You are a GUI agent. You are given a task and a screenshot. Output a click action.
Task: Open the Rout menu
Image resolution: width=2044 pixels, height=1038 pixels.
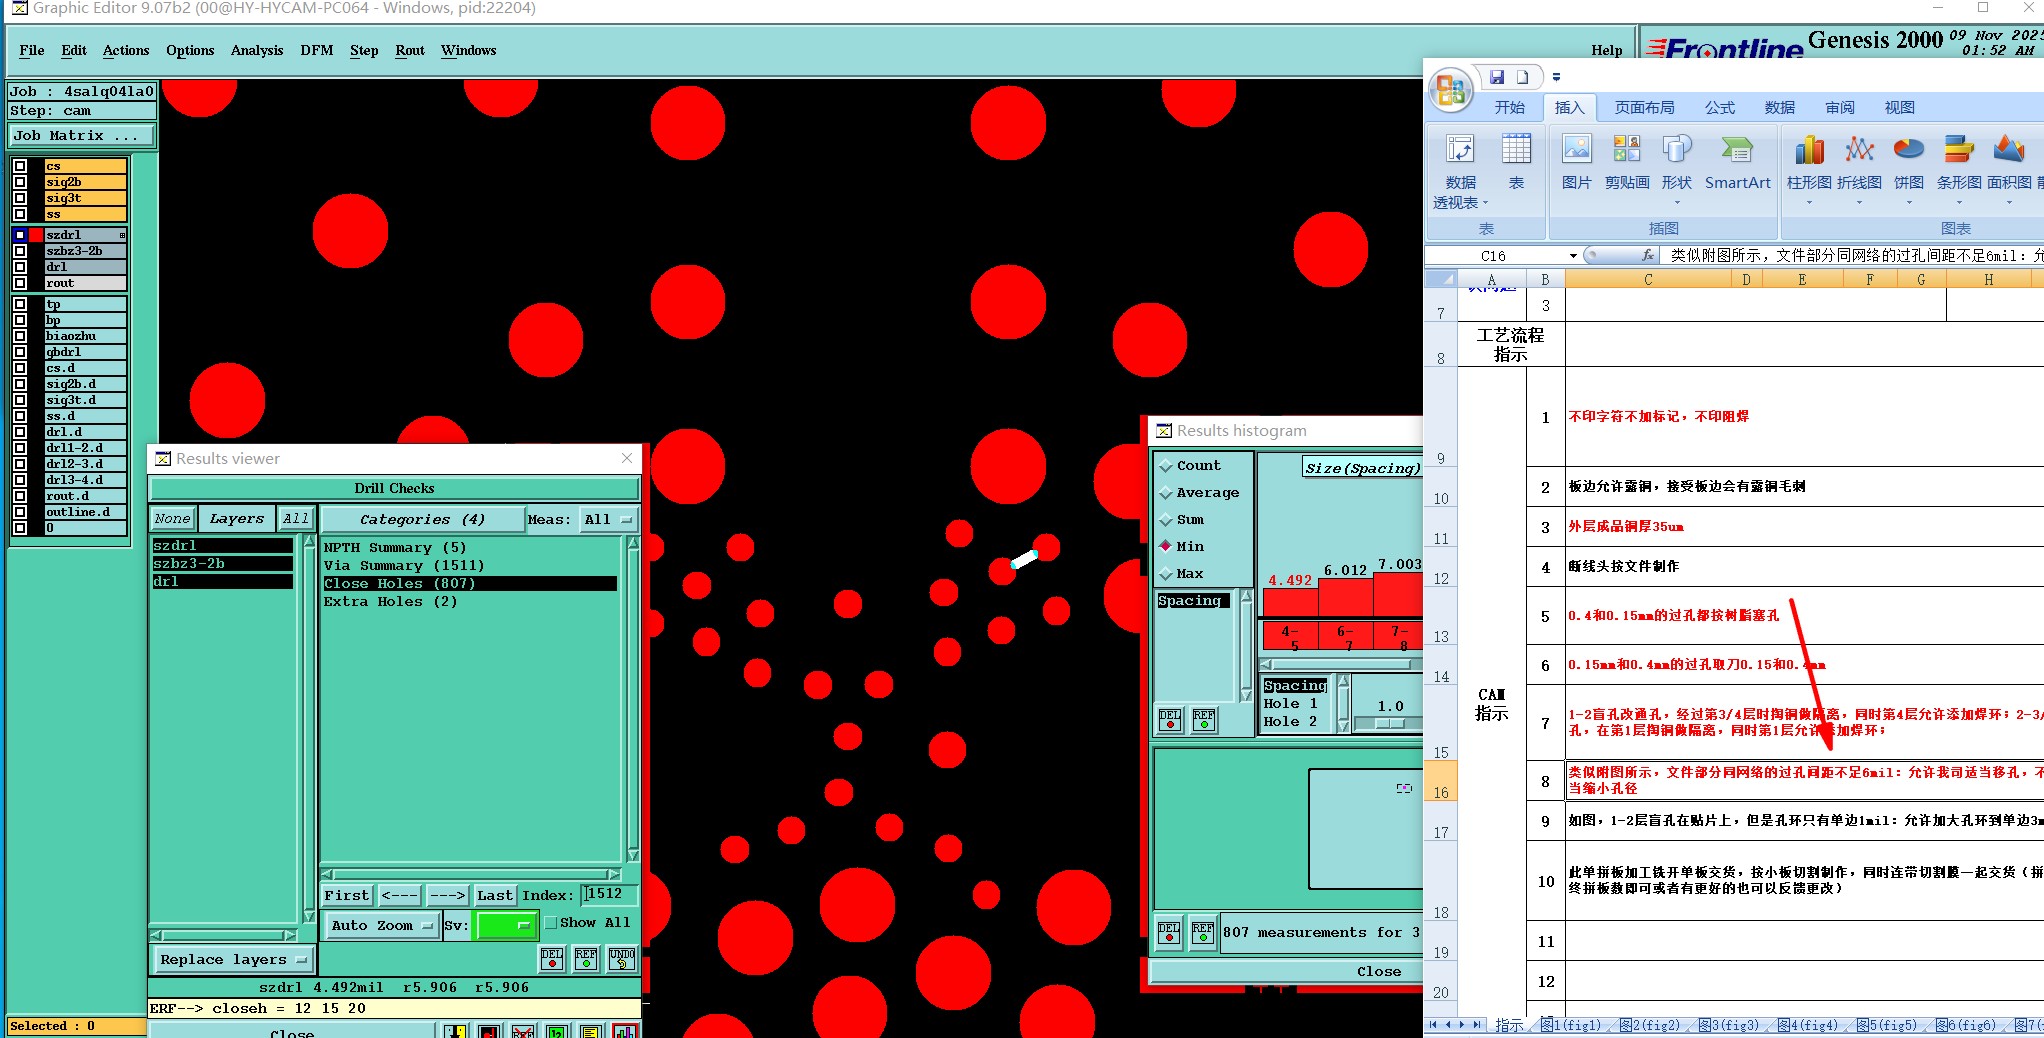coord(410,51)
